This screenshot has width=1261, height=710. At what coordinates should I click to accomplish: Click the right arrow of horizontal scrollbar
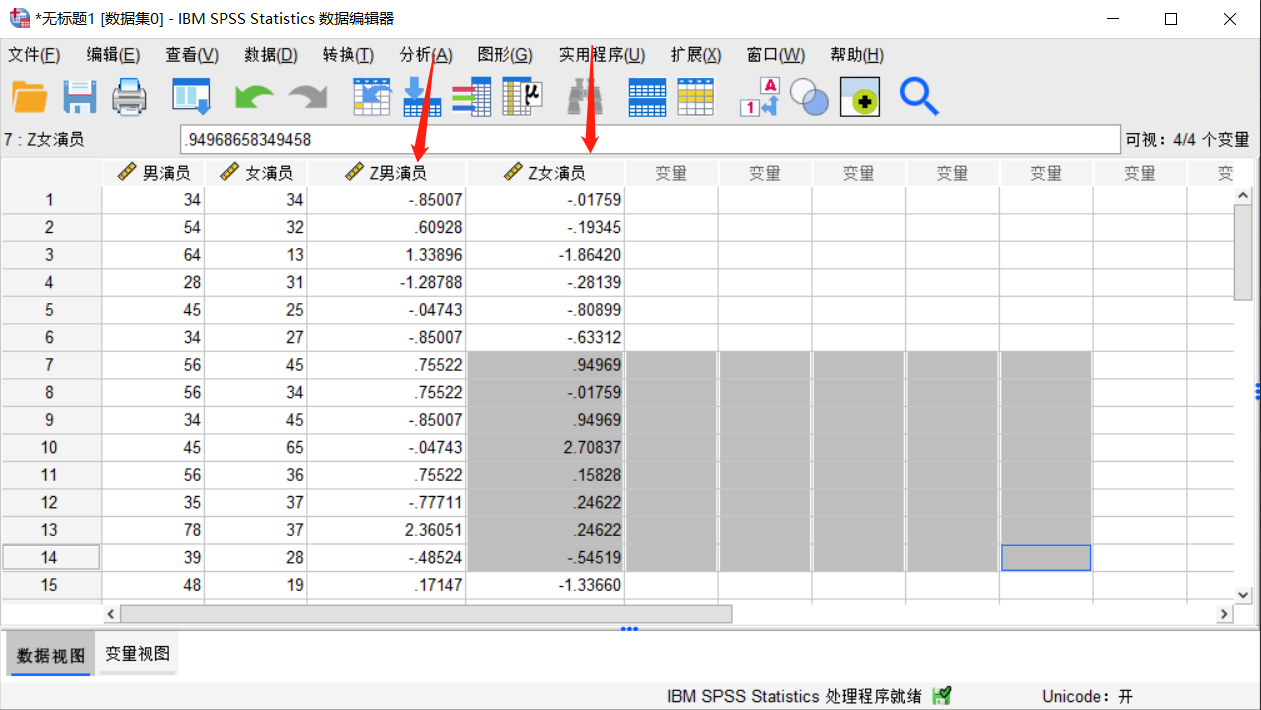point(1224,613)
